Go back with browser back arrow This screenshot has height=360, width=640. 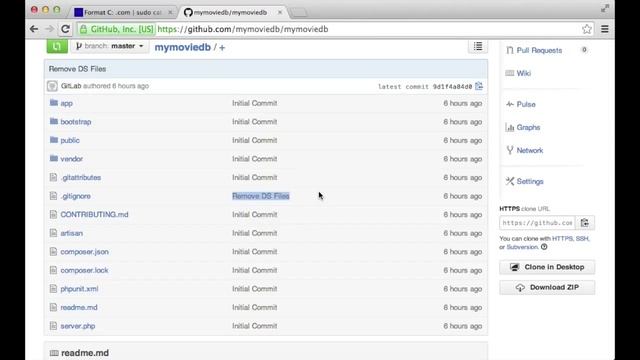pos(34,29)
